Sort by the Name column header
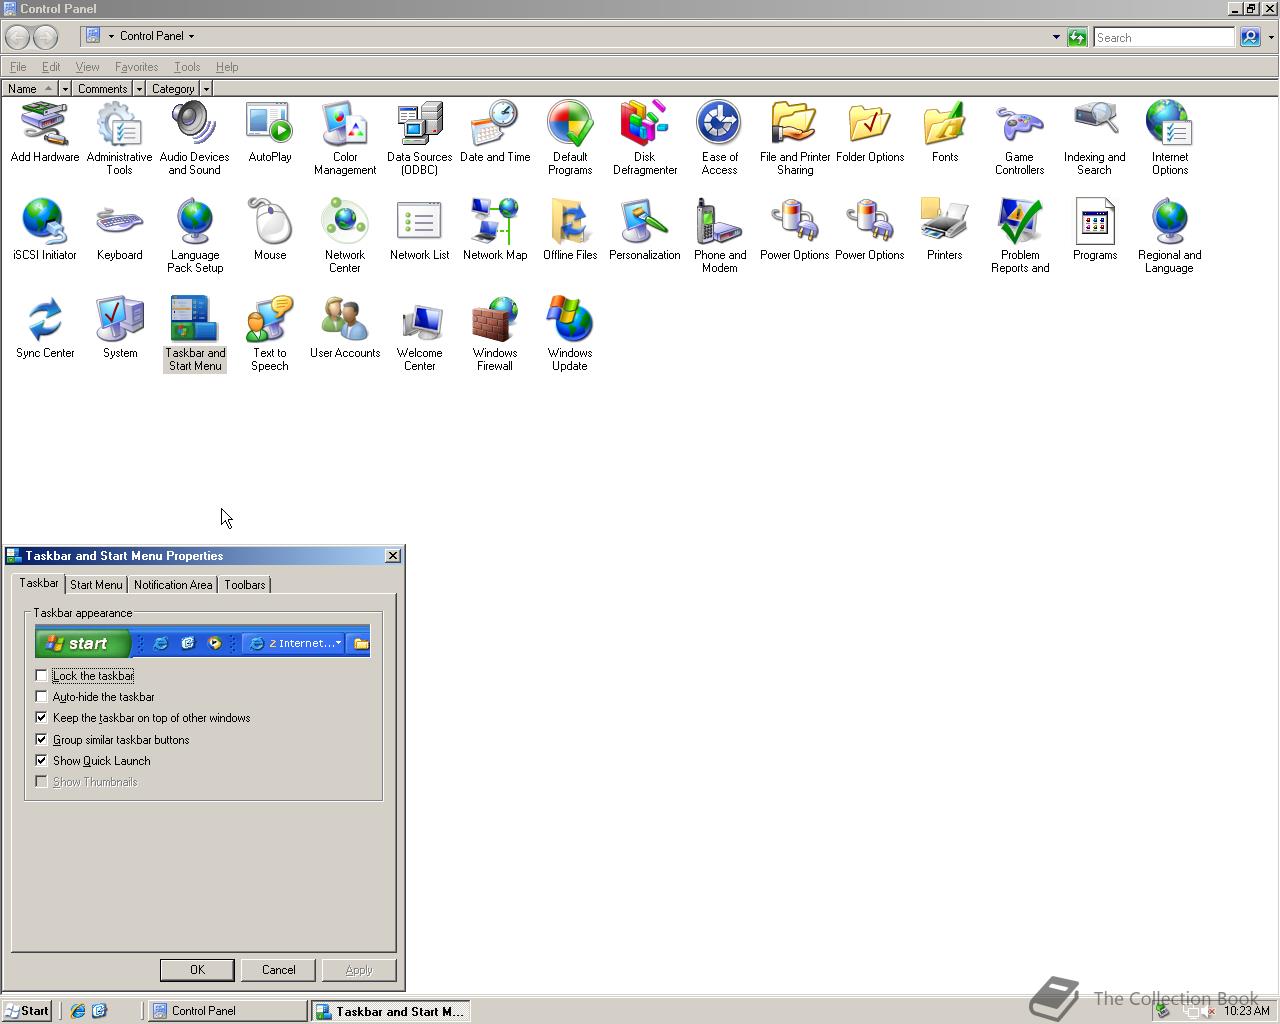1280x1024 pixels. pyautogui.click(x=29, y=89)
